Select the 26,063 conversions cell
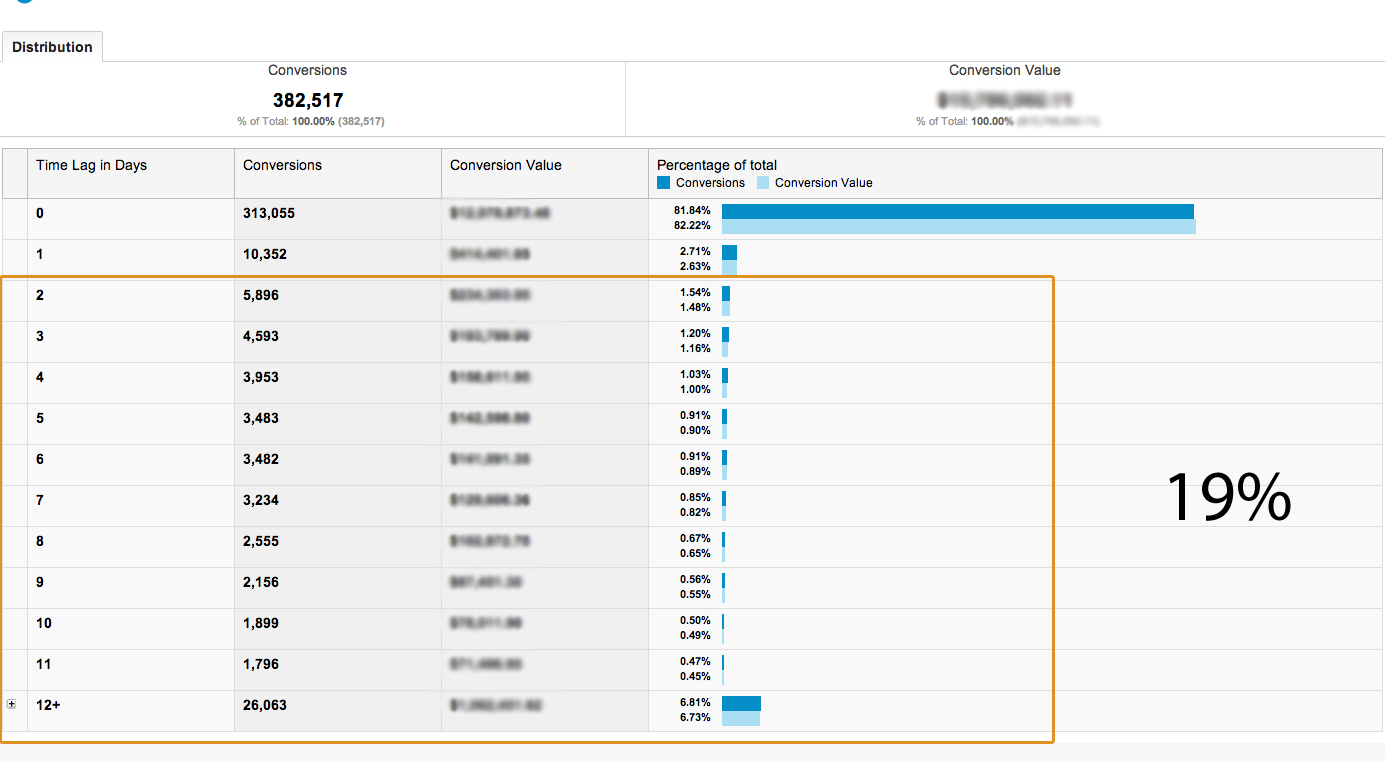1385x762 pixels. tap(265, 705)
